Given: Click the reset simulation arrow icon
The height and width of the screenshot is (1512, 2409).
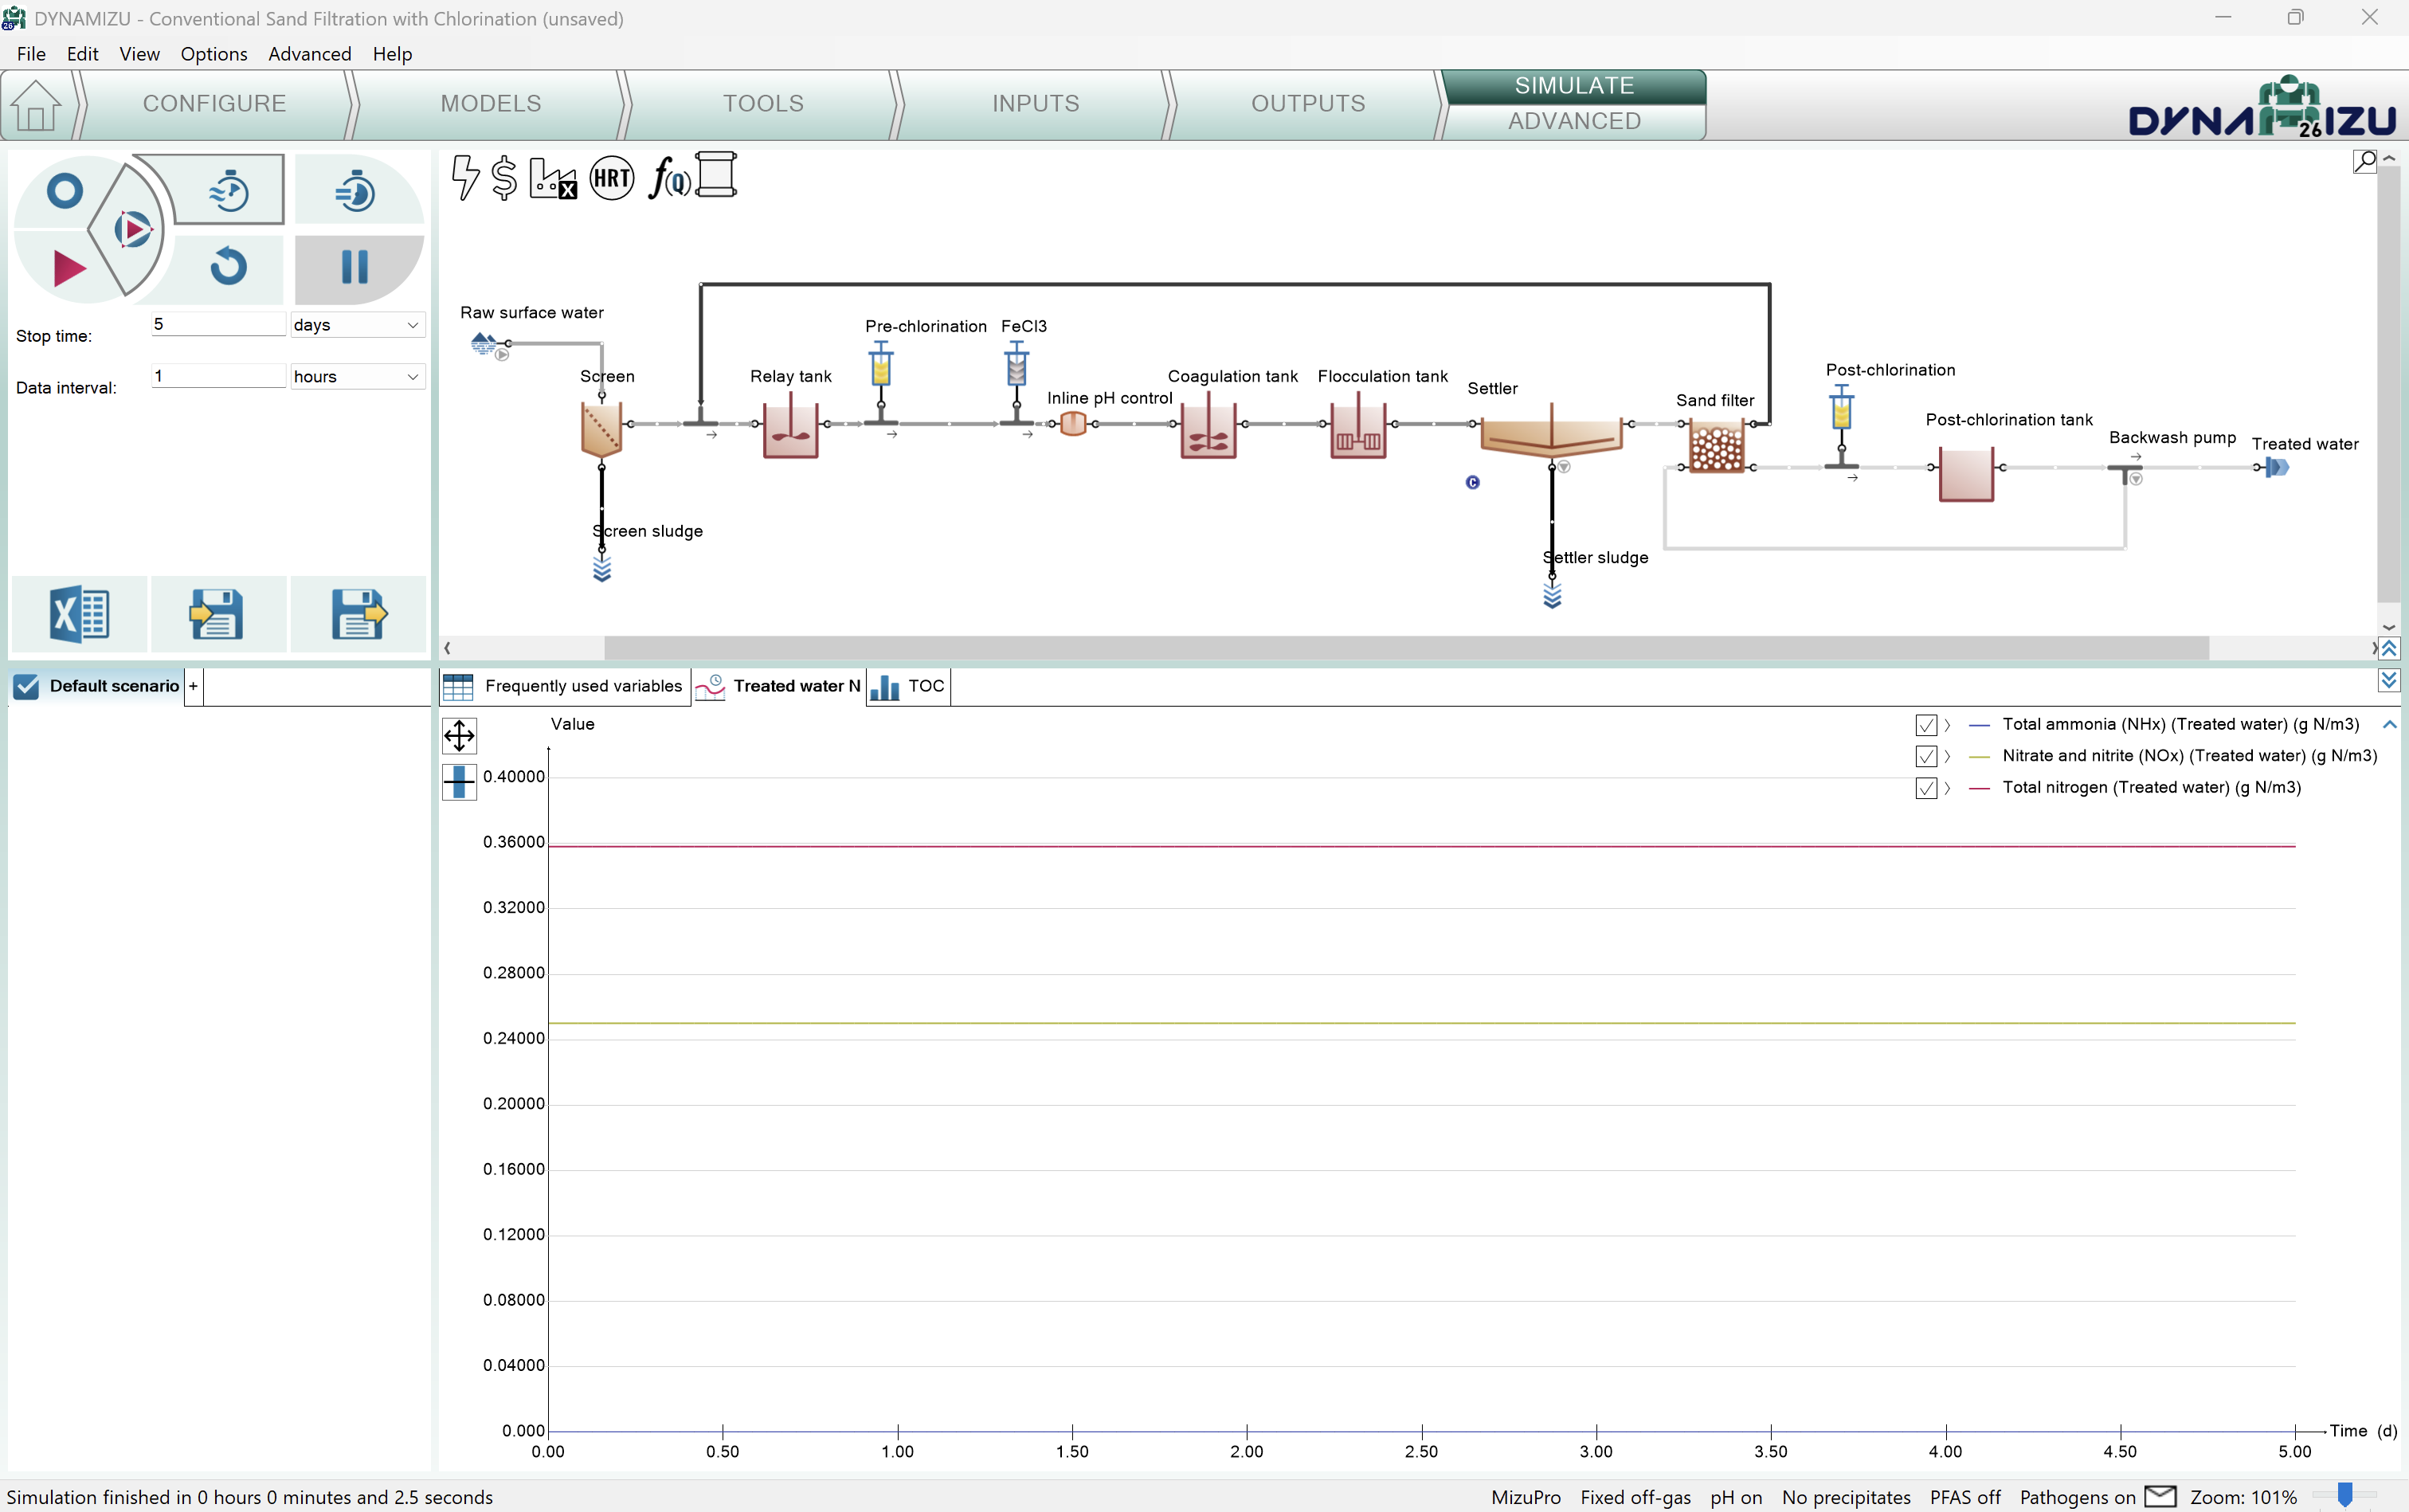Looking at the screenshot, I should click(x=229, y=267).
